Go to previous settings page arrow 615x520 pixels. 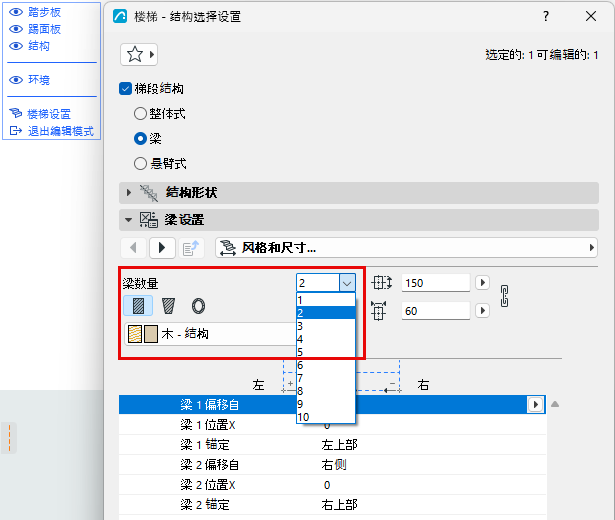(x=133, y=248)
